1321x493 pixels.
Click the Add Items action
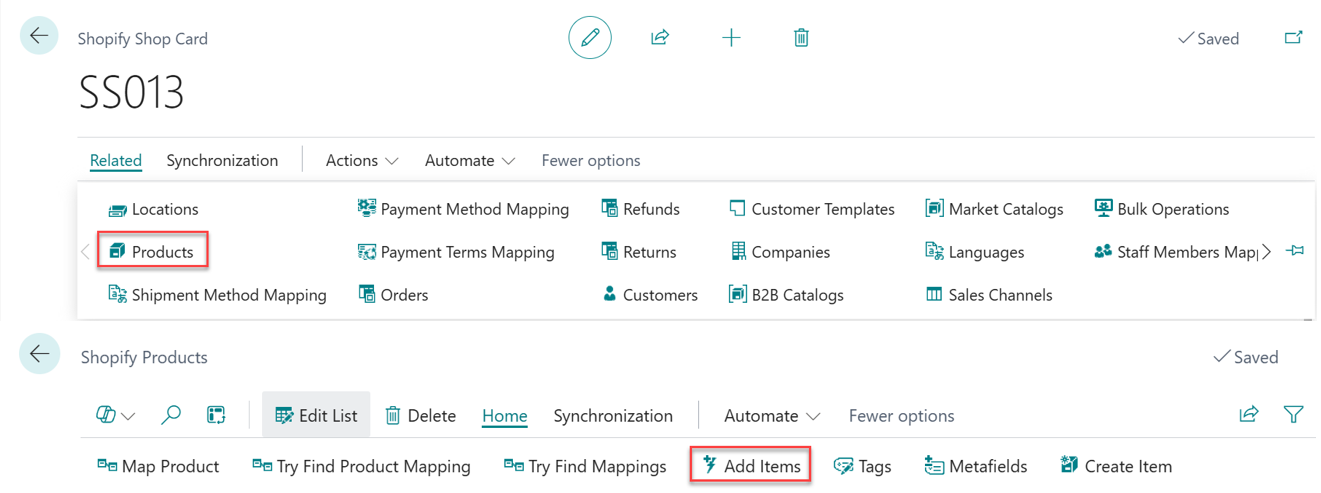pyautogui.click(x=751, y=466)
